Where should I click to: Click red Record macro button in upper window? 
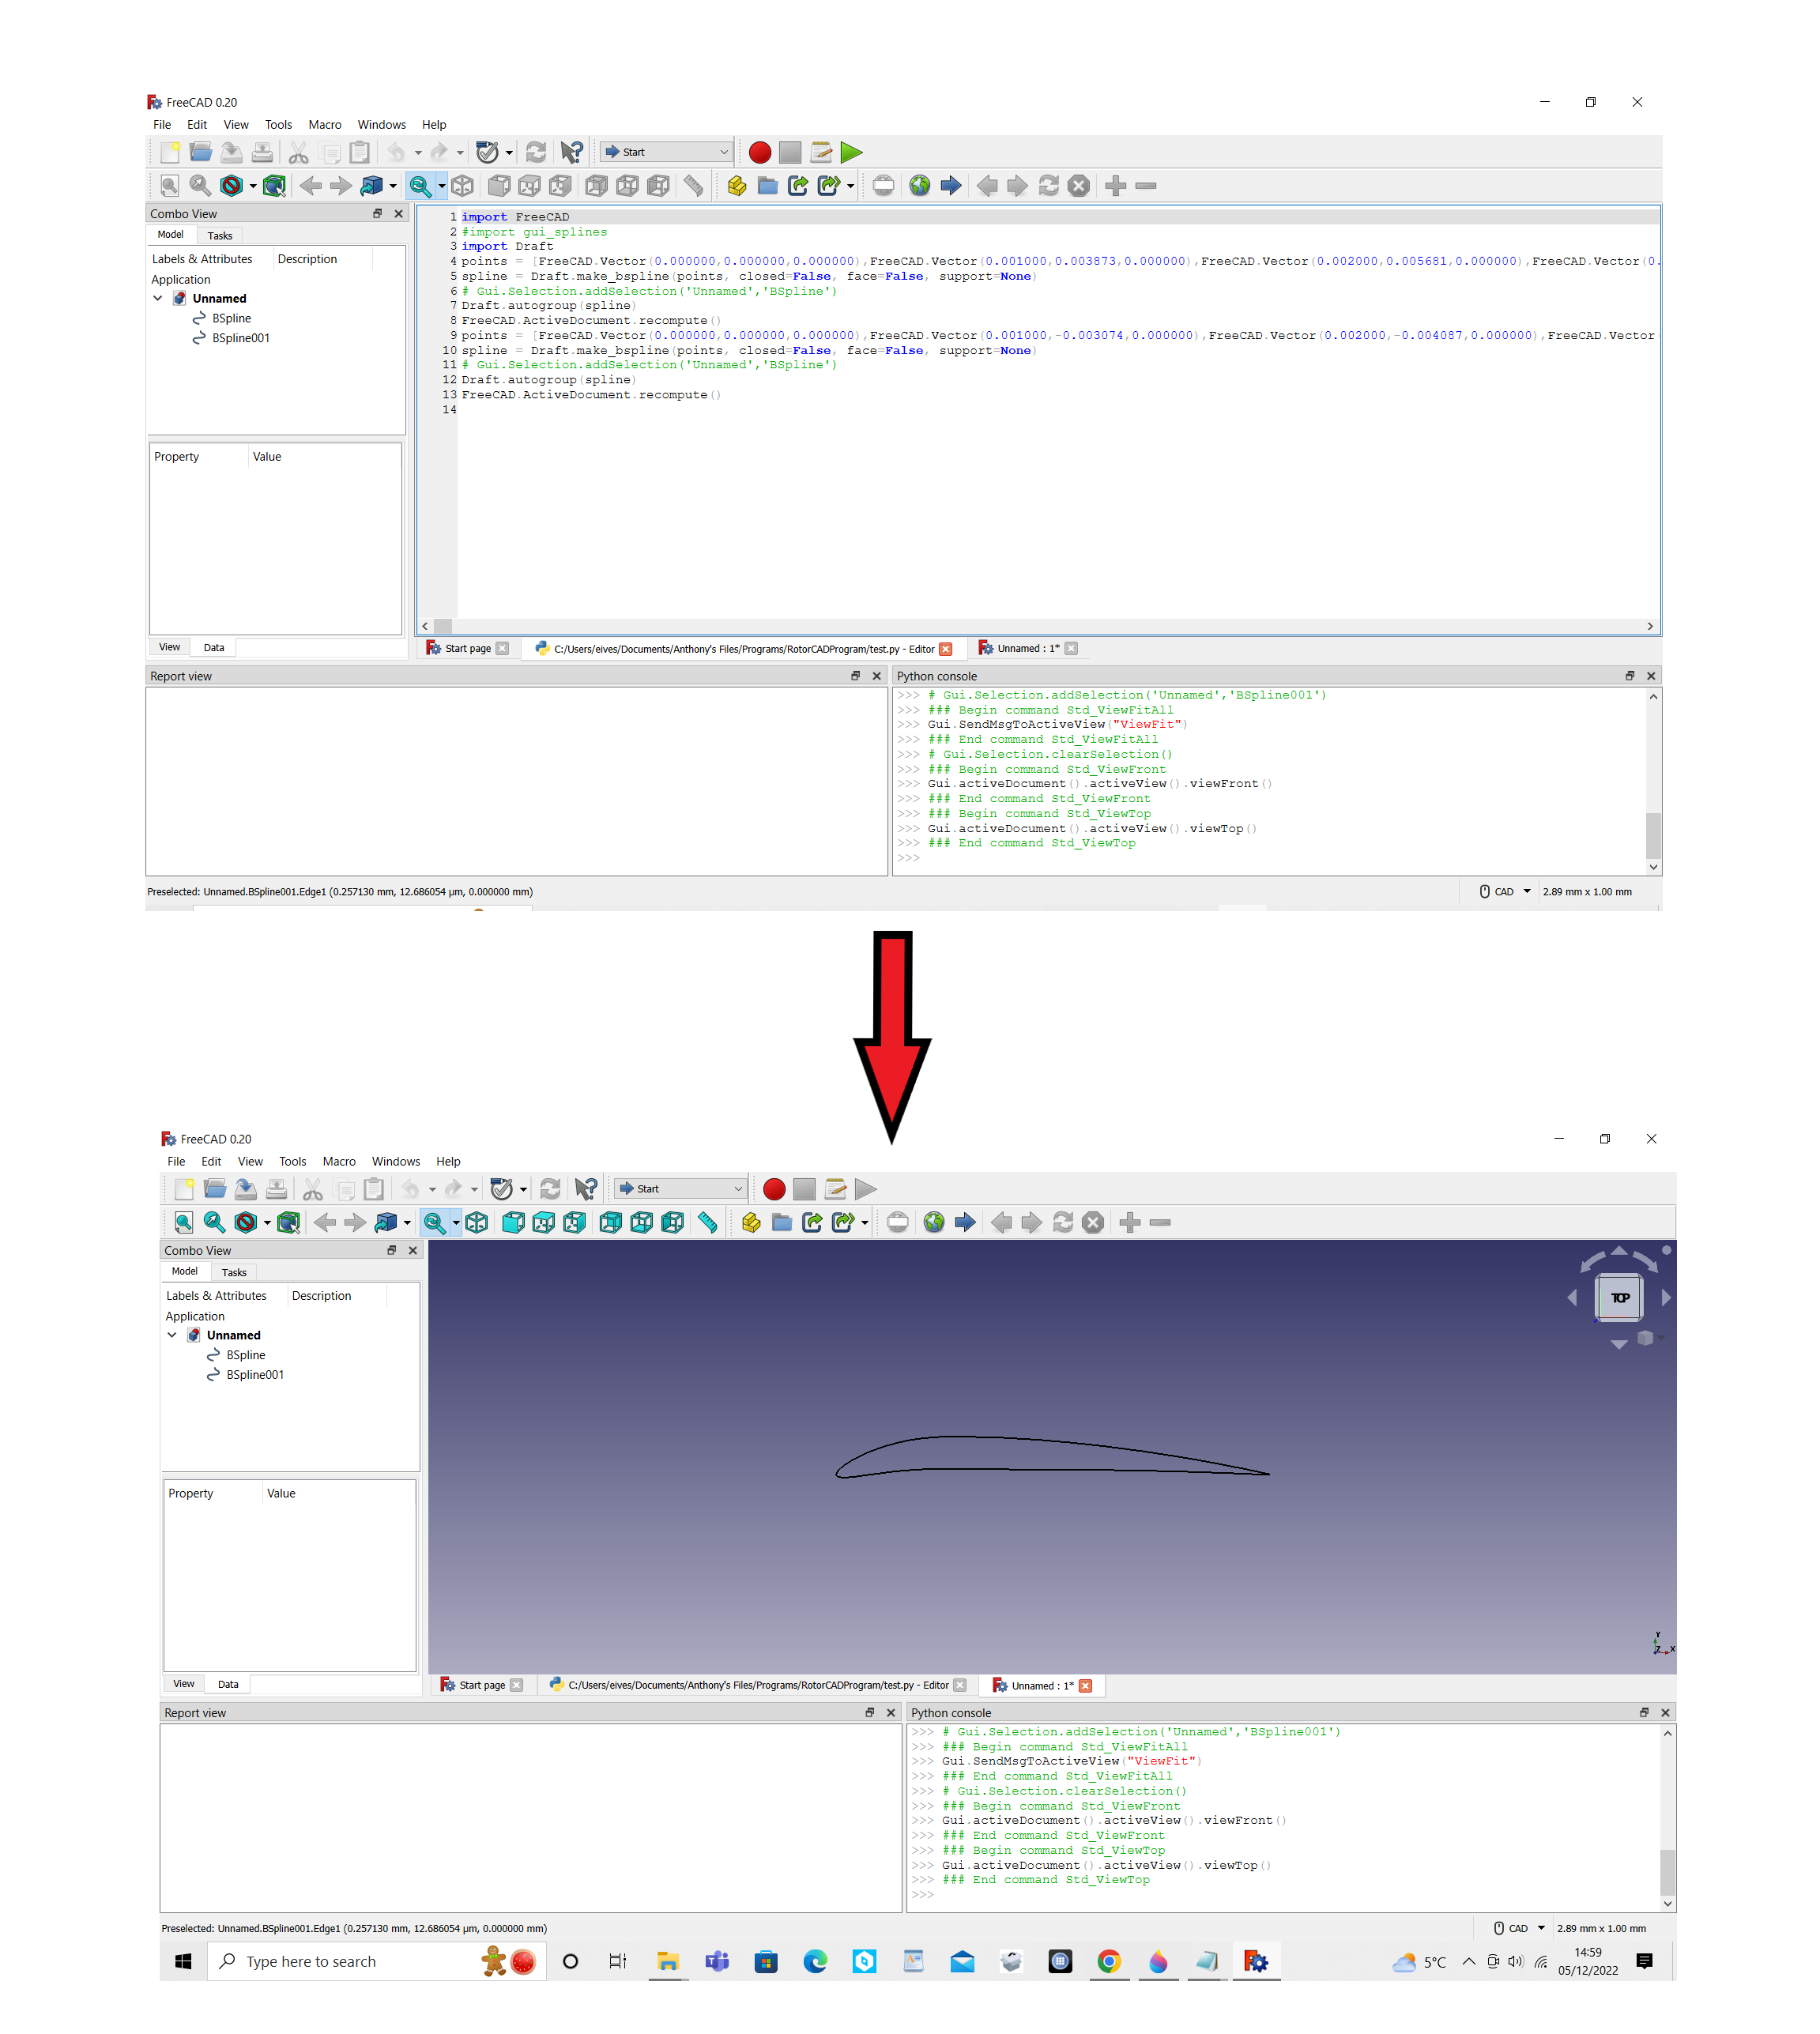(x=760, y=152)
